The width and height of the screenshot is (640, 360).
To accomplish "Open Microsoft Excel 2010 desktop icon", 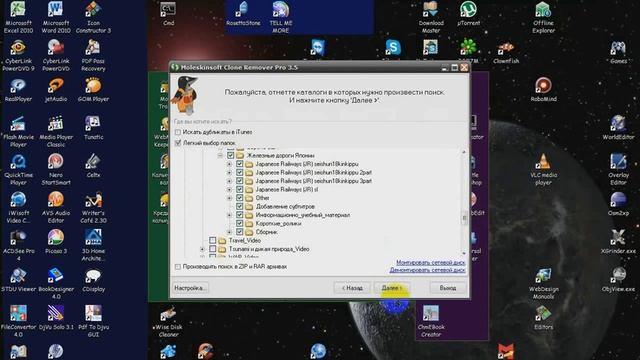I will (x=18, y=17).
